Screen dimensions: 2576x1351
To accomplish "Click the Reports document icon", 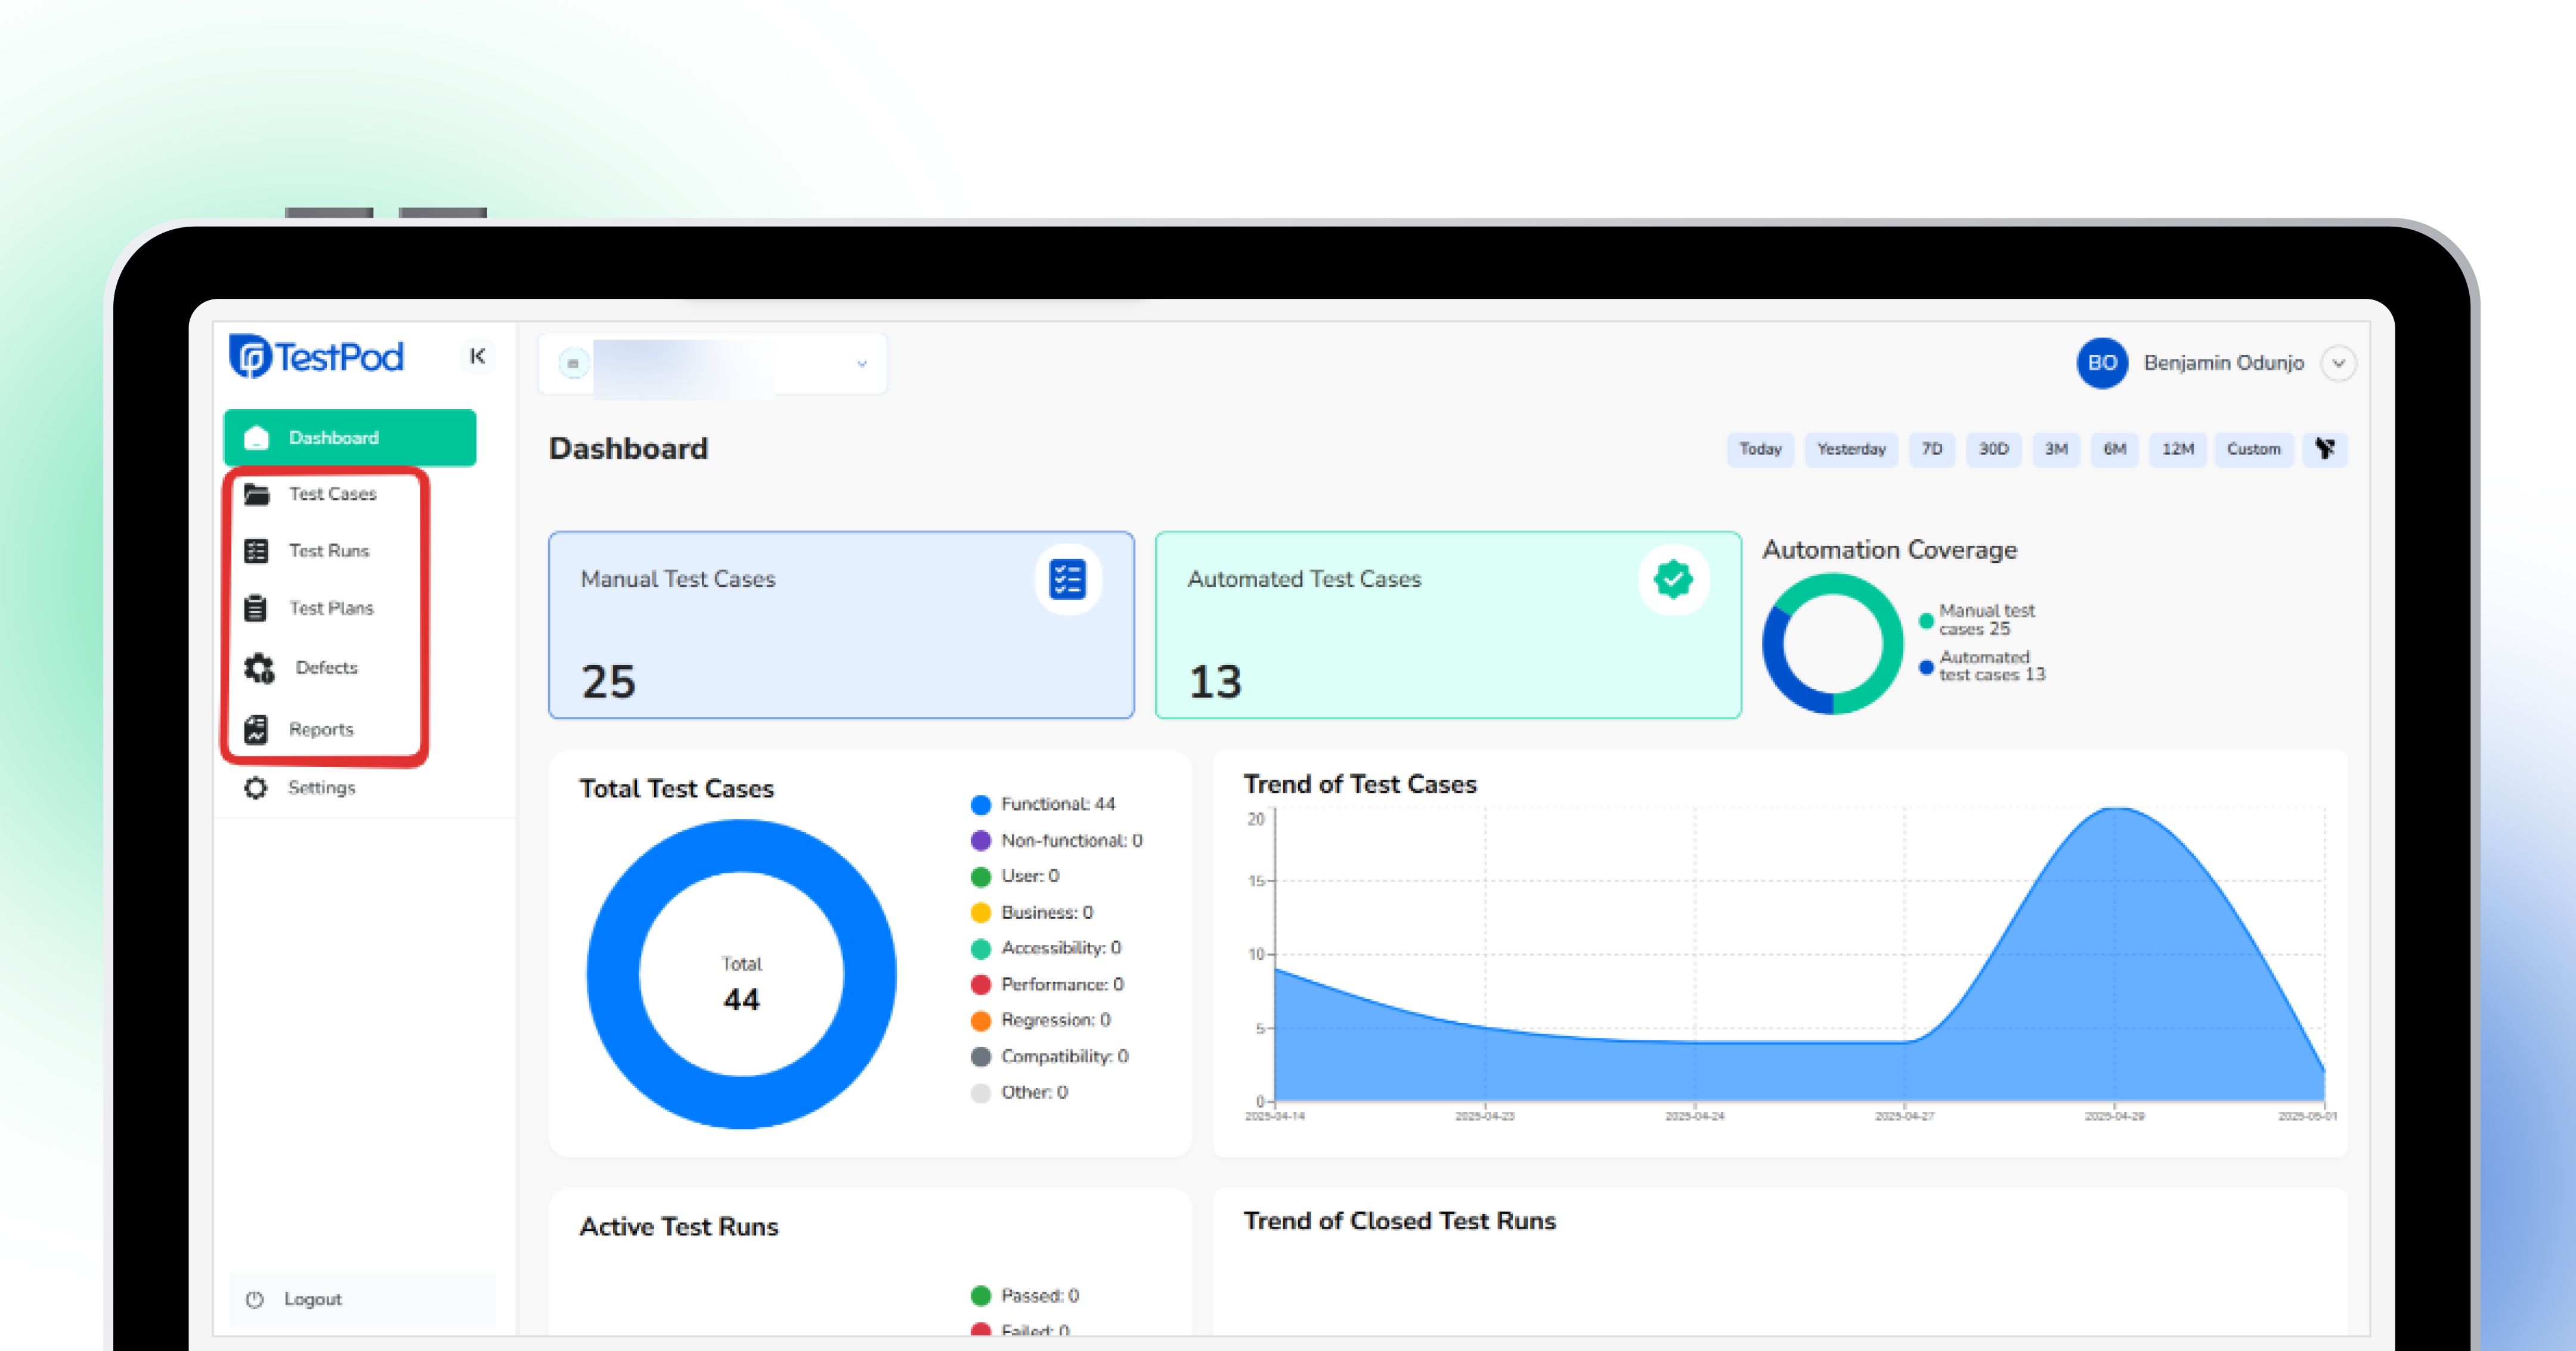I will pyautogui.click(x=256, y=729).
